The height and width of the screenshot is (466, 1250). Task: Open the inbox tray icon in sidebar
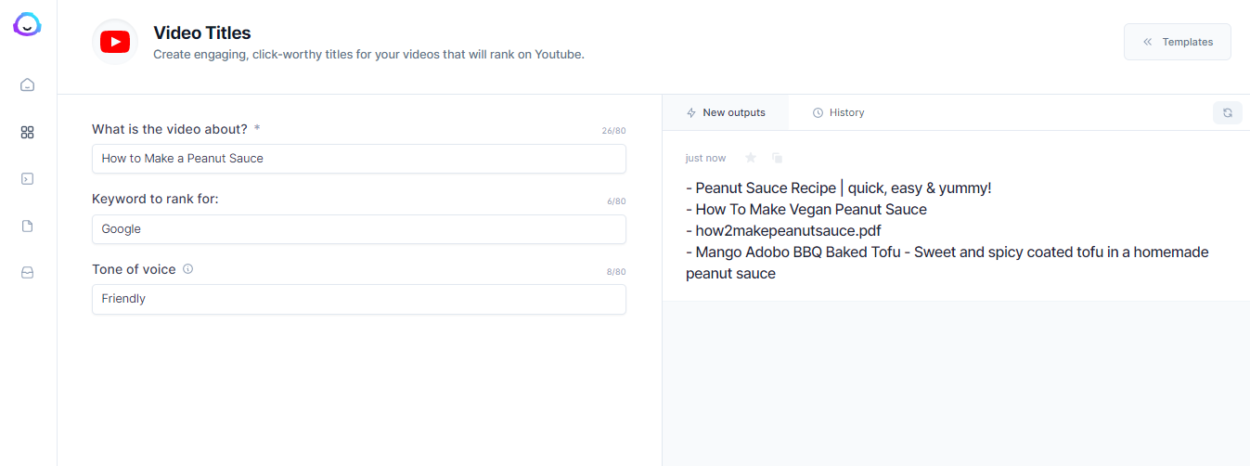pyautogui.click(x=28, y=273)
